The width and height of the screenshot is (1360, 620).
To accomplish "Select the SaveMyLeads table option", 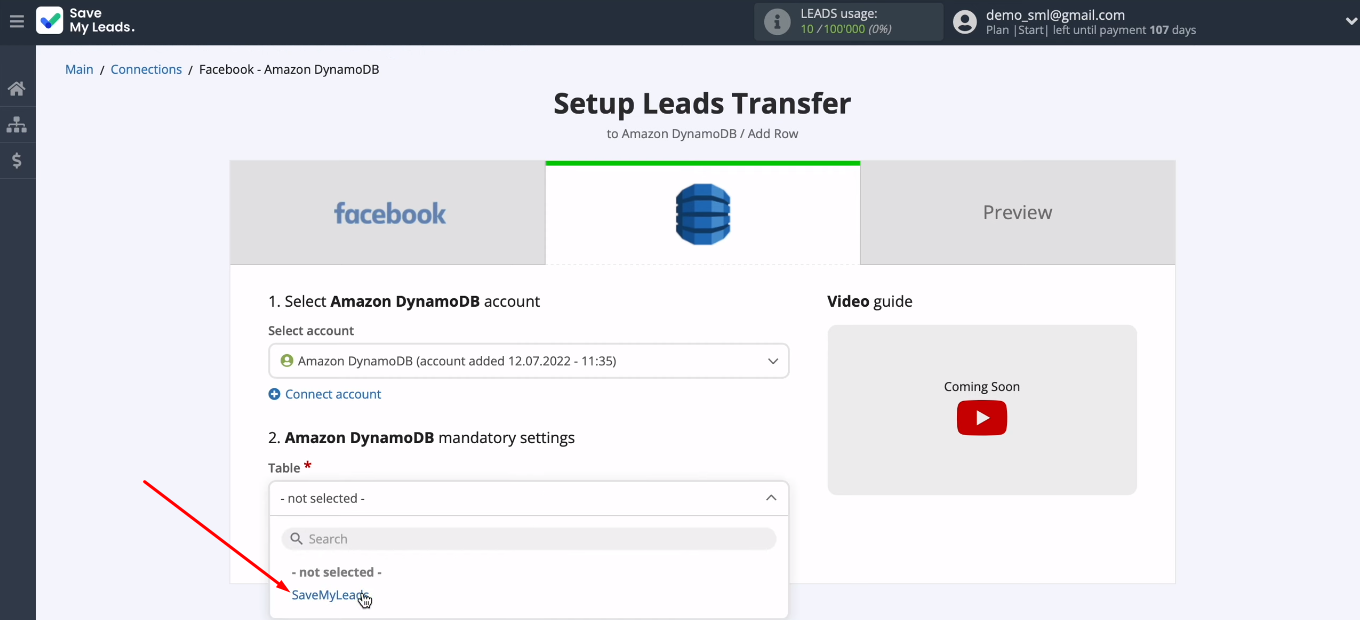I will point(330,595).
